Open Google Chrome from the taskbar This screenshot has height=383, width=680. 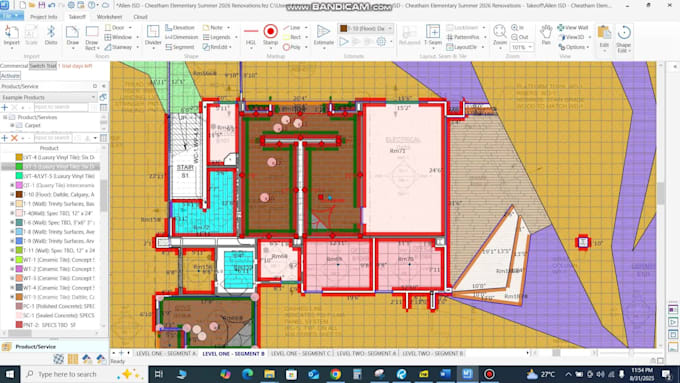coord(335,374)
